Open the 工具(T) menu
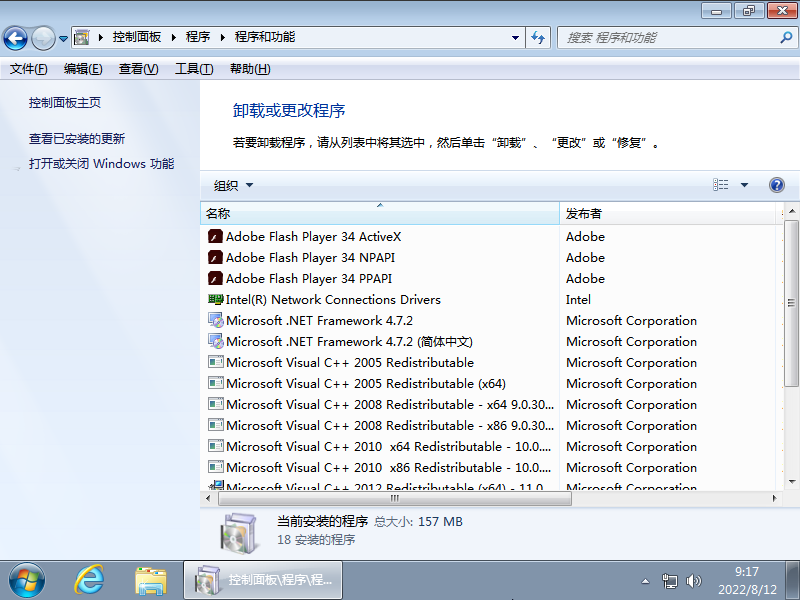Viewport: 800px width, 600px height. pos(194,69)
